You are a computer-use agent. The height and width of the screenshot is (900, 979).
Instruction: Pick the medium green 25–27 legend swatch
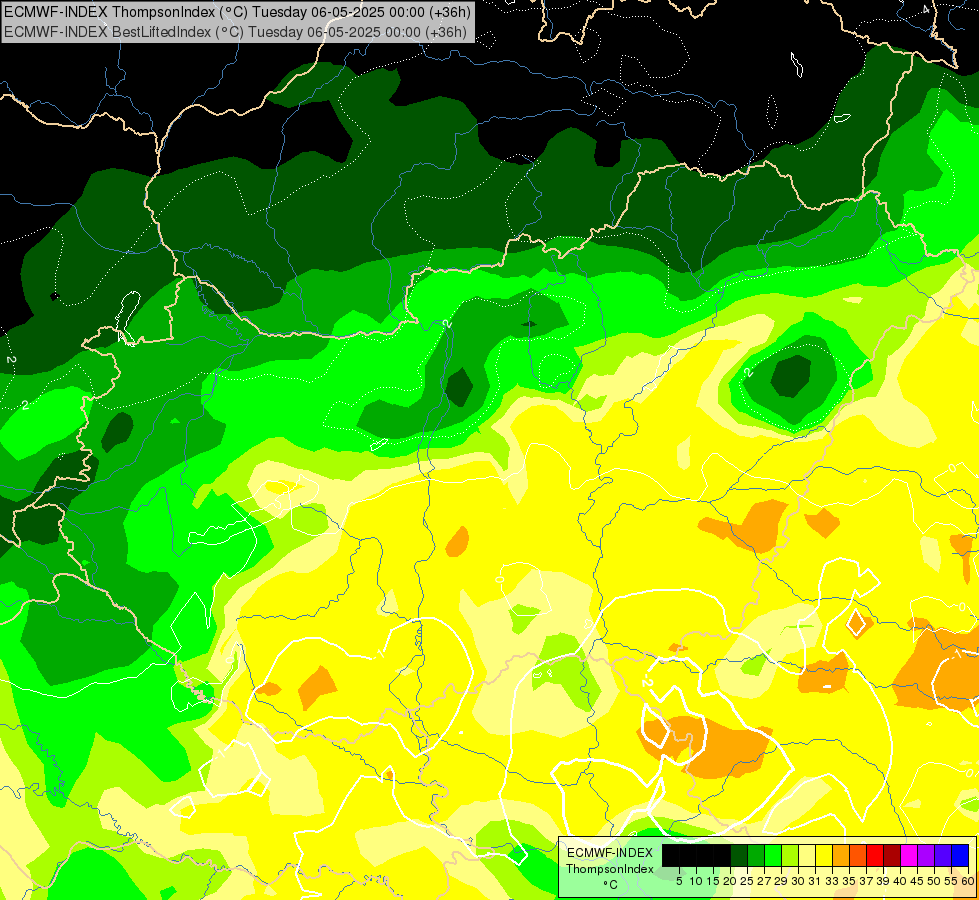756,855
